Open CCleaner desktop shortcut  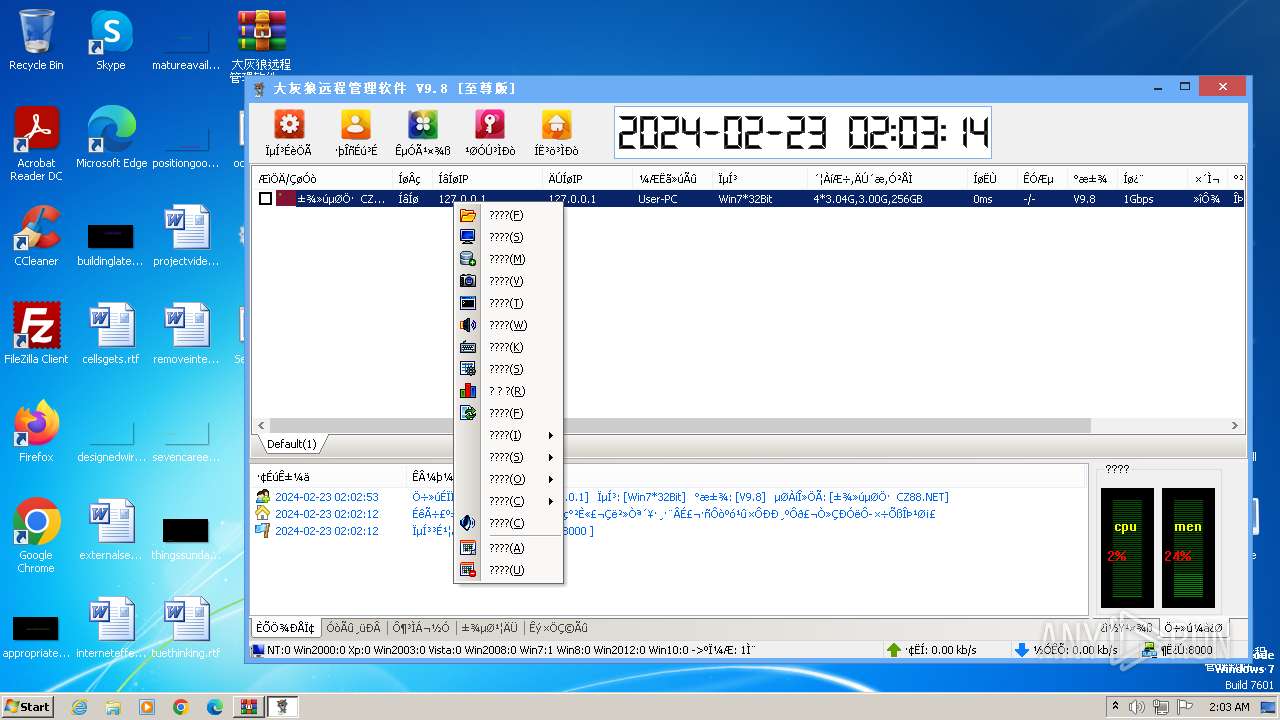click(x=36, y=236)
